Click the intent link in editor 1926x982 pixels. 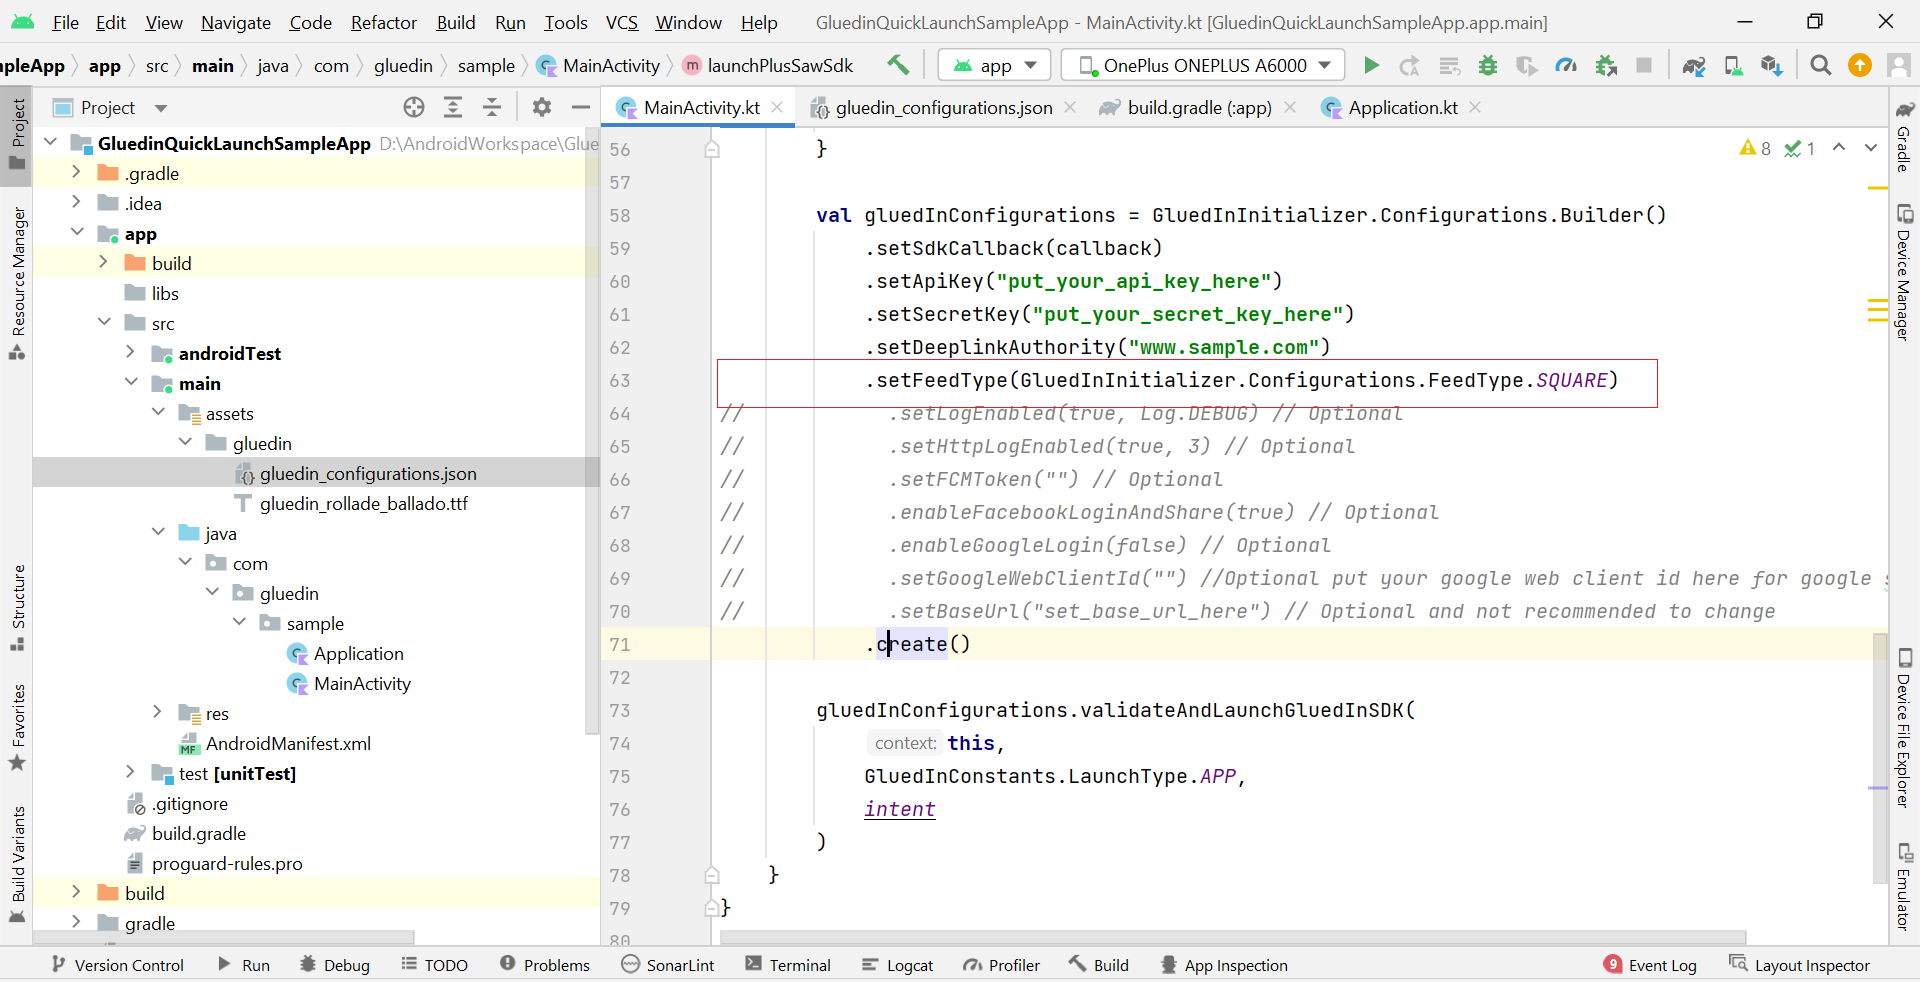click(900, 809)
